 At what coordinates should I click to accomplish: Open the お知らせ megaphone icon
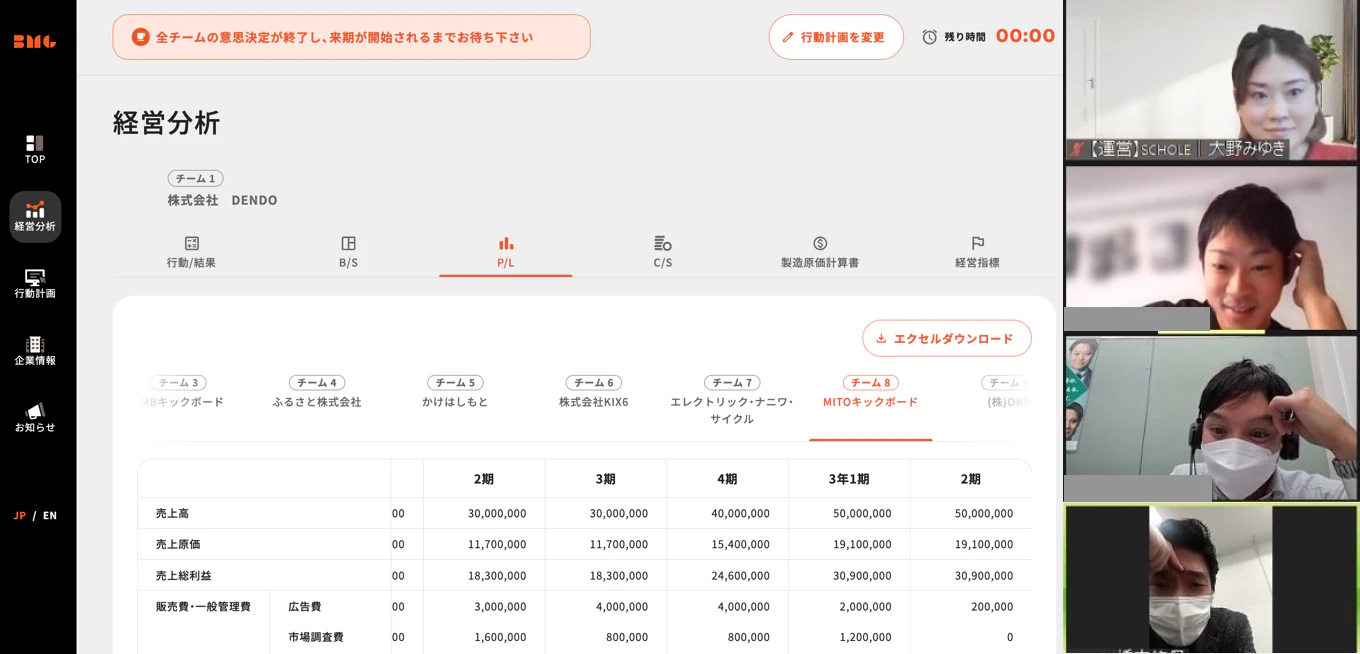(x=35, y=411)
